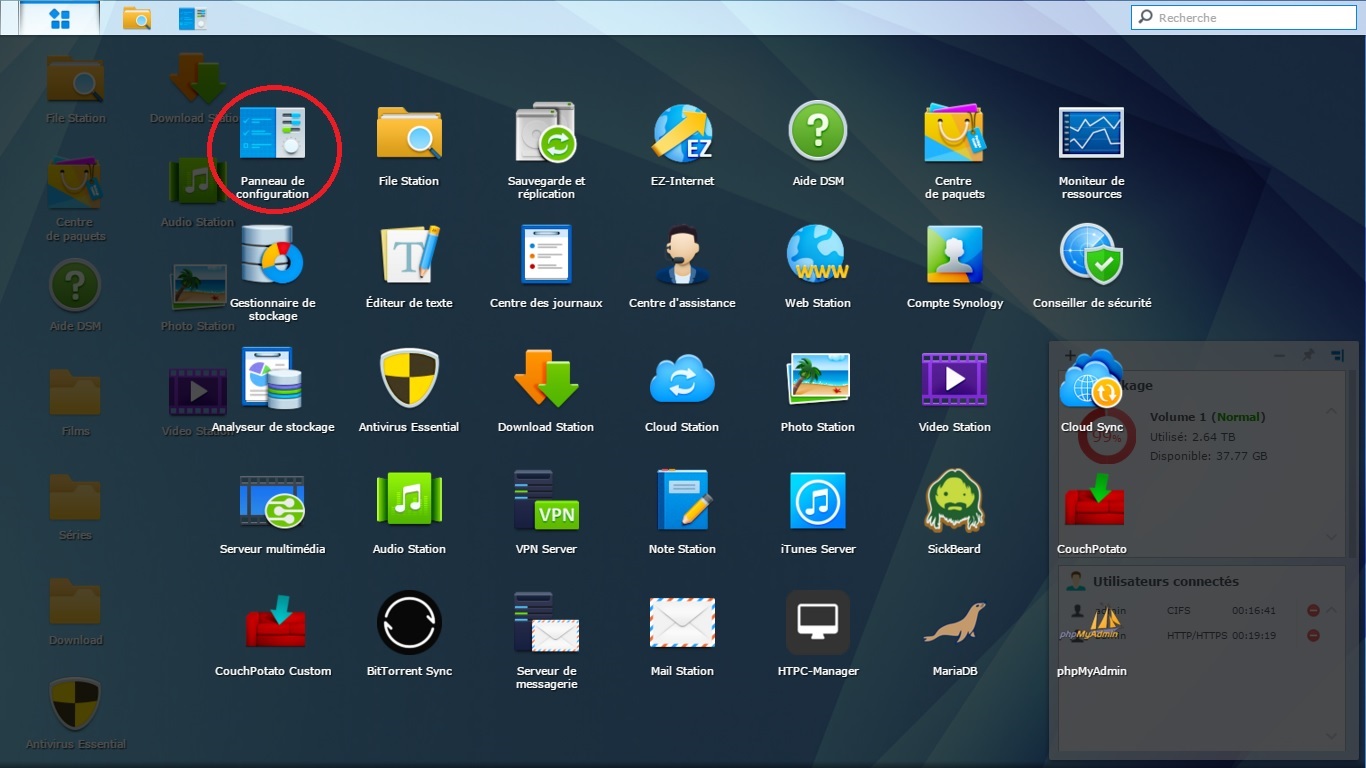Start the EZ-Internet wizard
1366x768 pixels.
pyautogui.click(x=682, y=135)
